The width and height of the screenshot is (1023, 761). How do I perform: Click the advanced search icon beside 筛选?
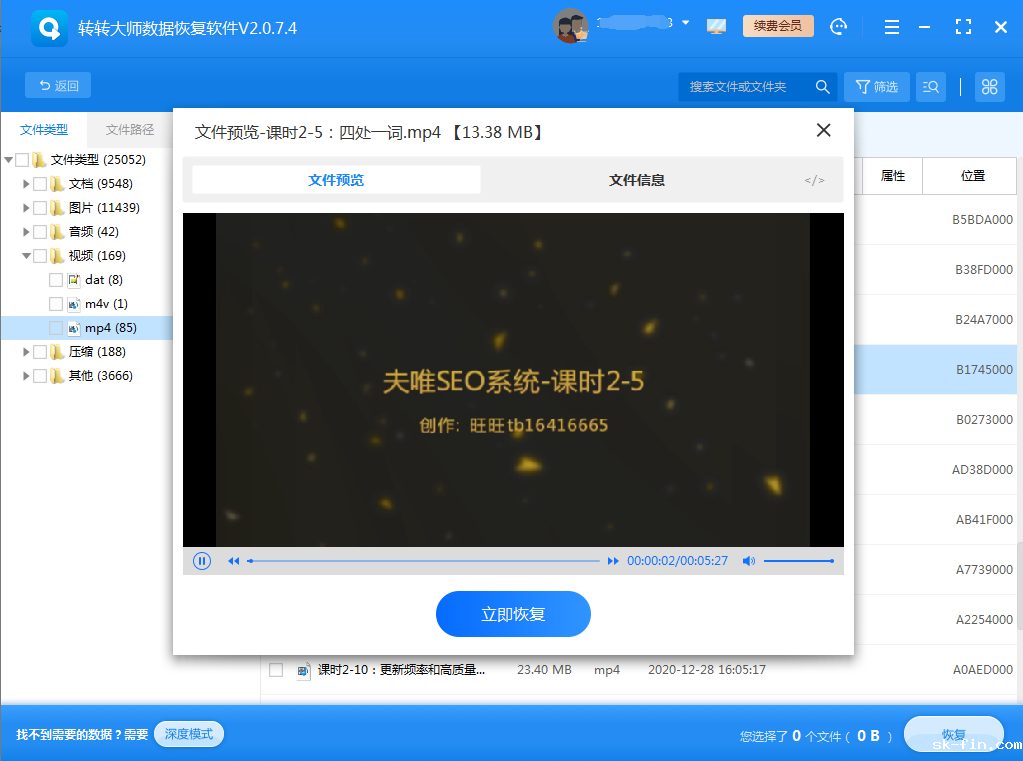tap(930, 87)
